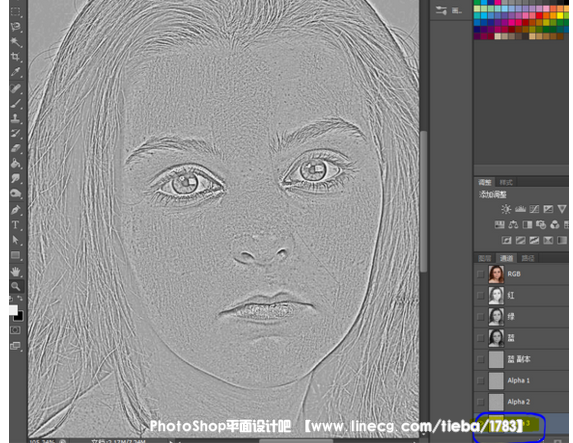Add a Color Balance adjustment
Image resolution: width=573 pixels, height=443 pixels.
coord(513,224)
